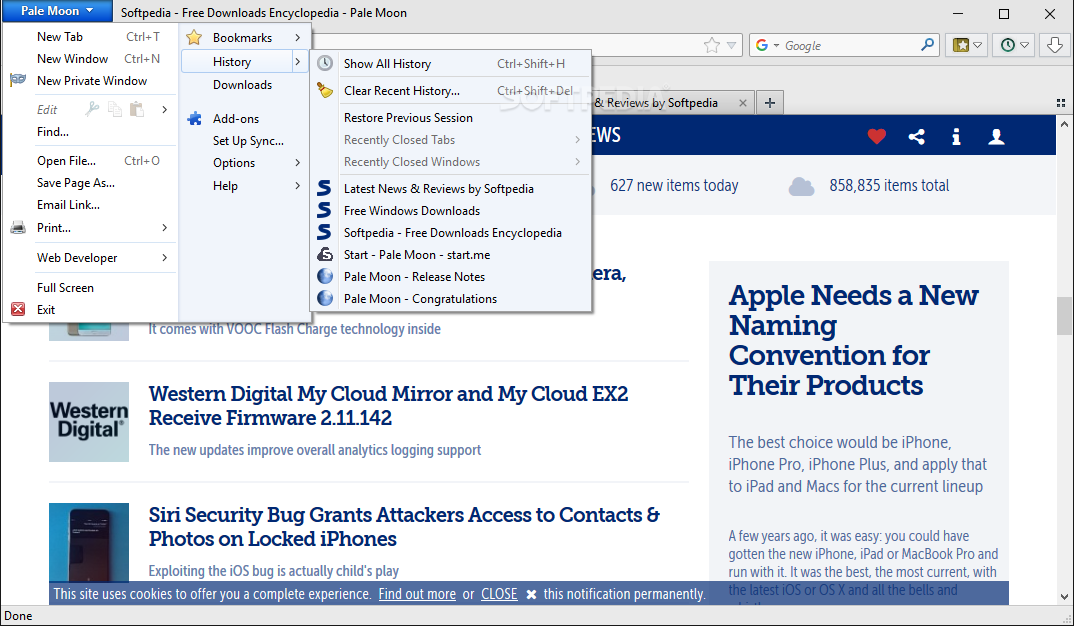1074x626 pixels.
Task: Expand the Options submenu arrow
Action: point(297,163)
